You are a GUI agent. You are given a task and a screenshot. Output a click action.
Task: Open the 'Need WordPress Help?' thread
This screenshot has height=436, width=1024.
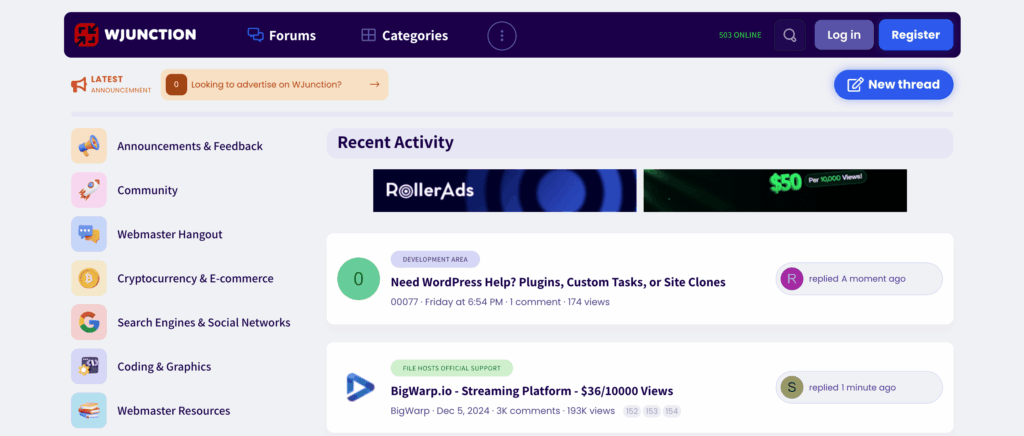pyautogui.click(x=558, y=283)
